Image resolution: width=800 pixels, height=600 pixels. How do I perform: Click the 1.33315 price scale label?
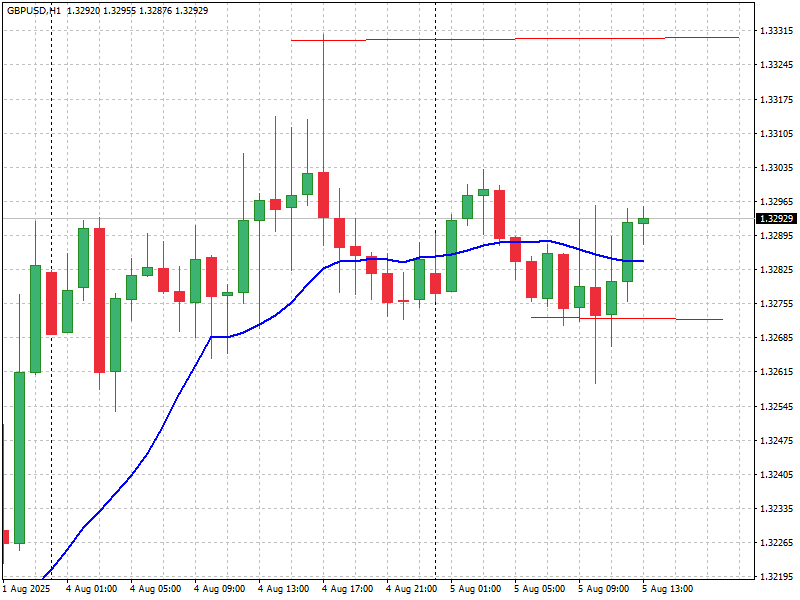[777, 31]
